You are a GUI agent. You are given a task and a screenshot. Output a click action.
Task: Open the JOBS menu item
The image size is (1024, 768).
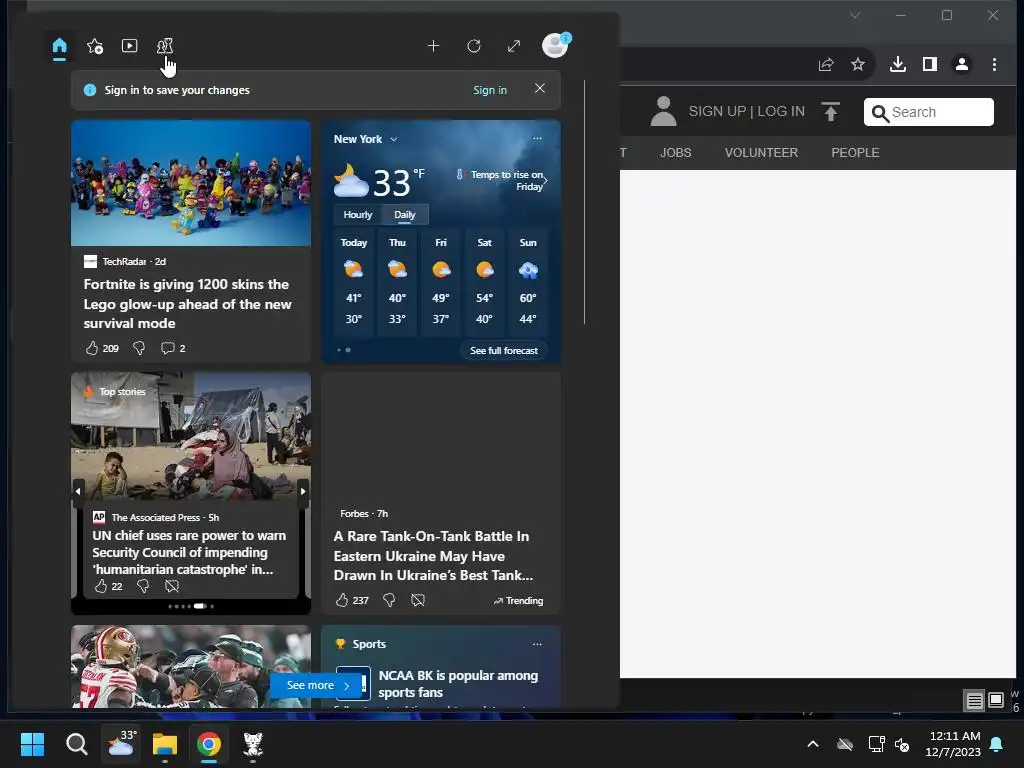click(x=675, y=153)
